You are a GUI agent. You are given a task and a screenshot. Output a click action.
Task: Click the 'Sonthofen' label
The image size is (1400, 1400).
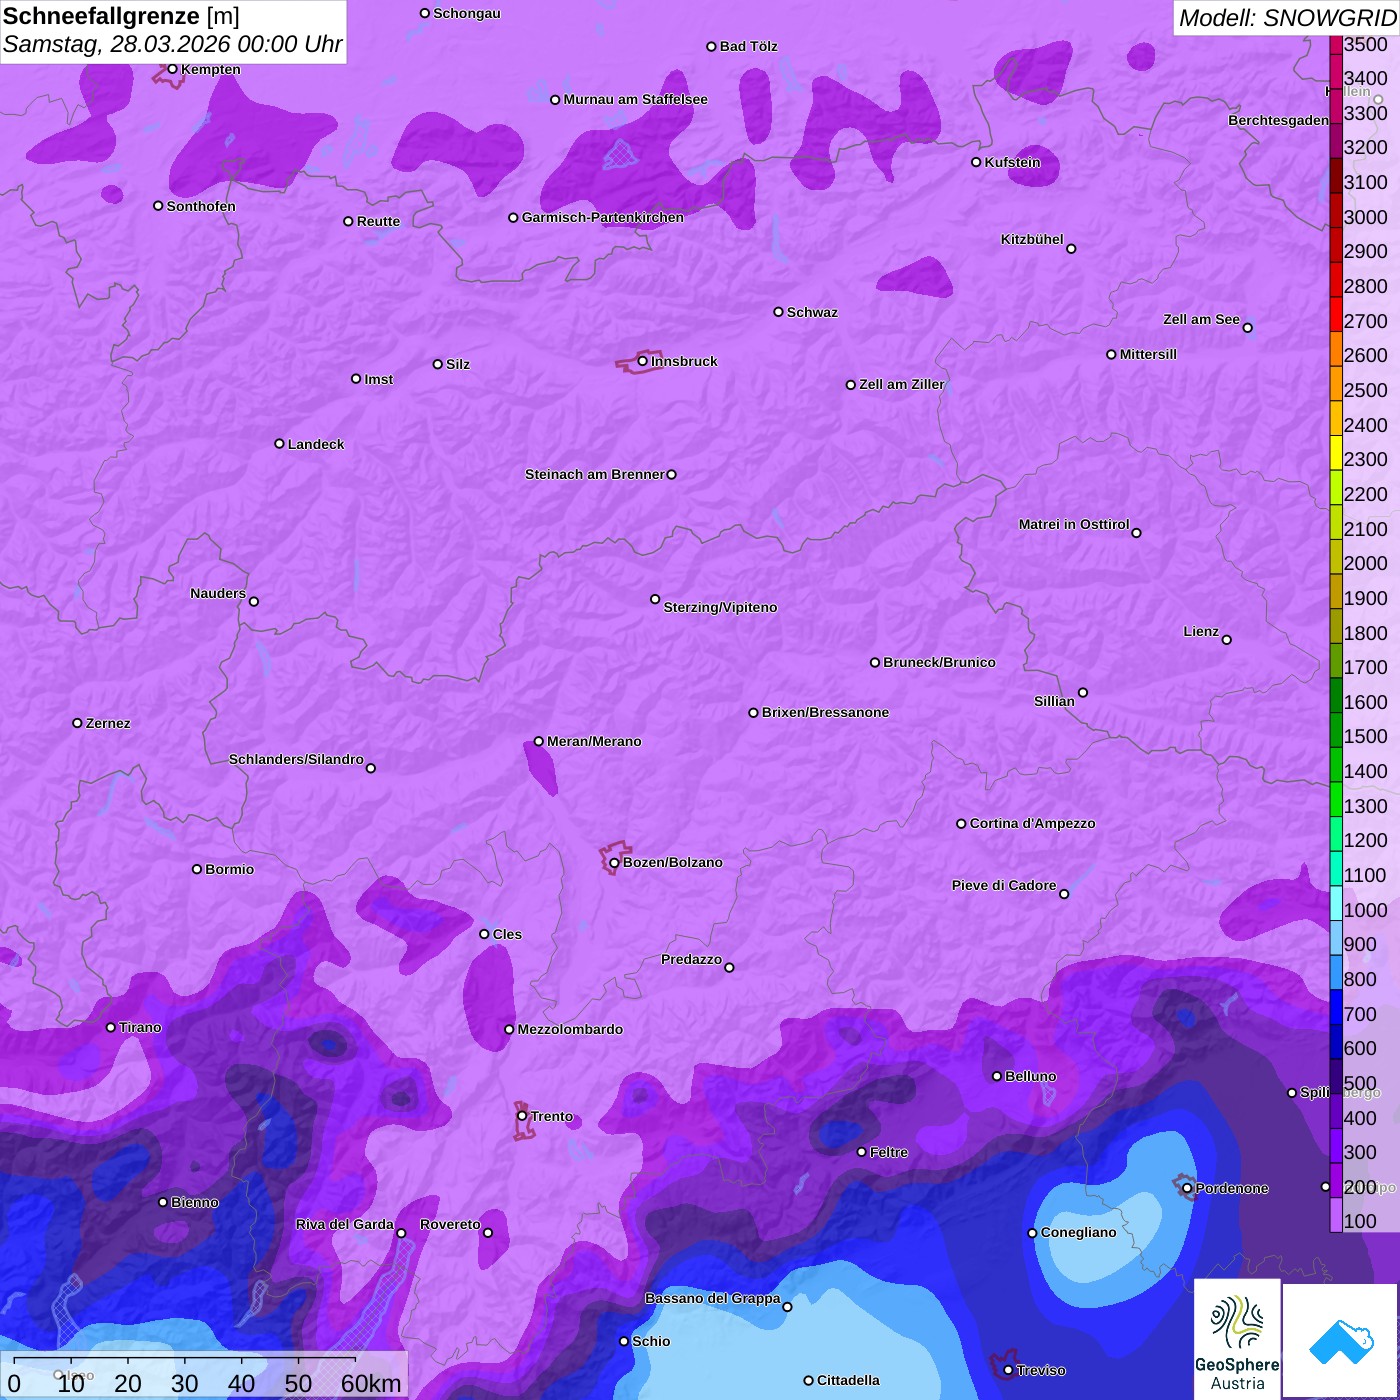coord(201,206)
